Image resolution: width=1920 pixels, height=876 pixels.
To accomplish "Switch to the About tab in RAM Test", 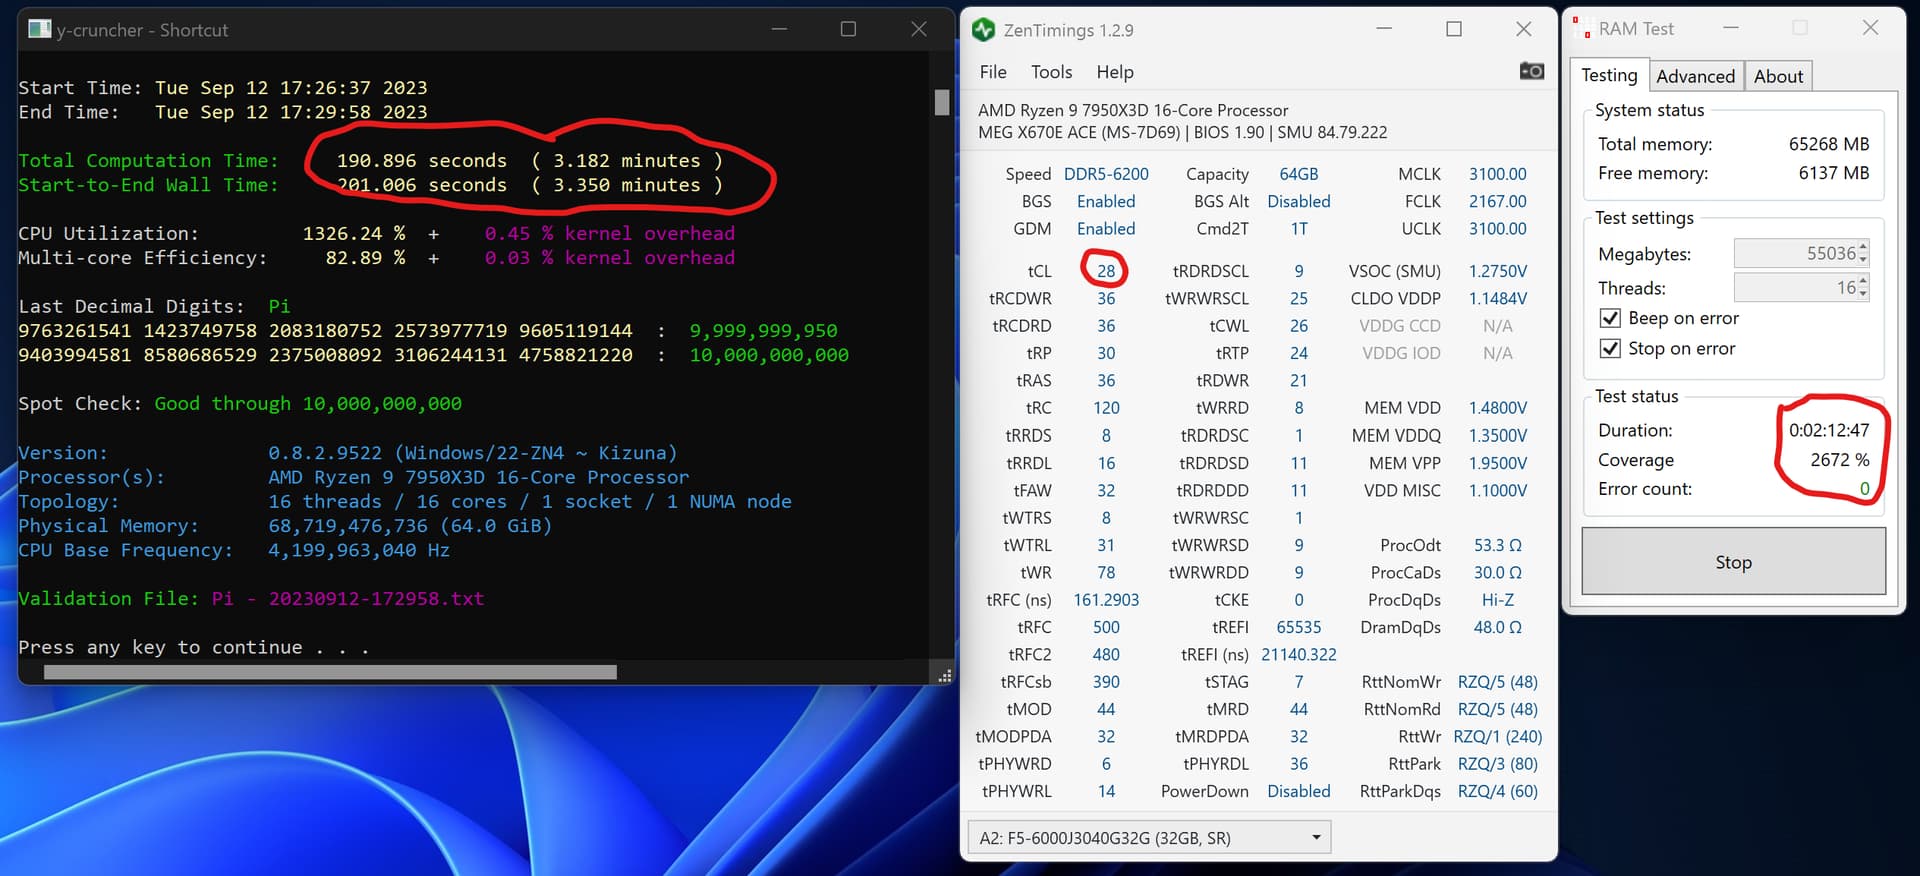I will pyautogui.click(x=1778, y=76).
